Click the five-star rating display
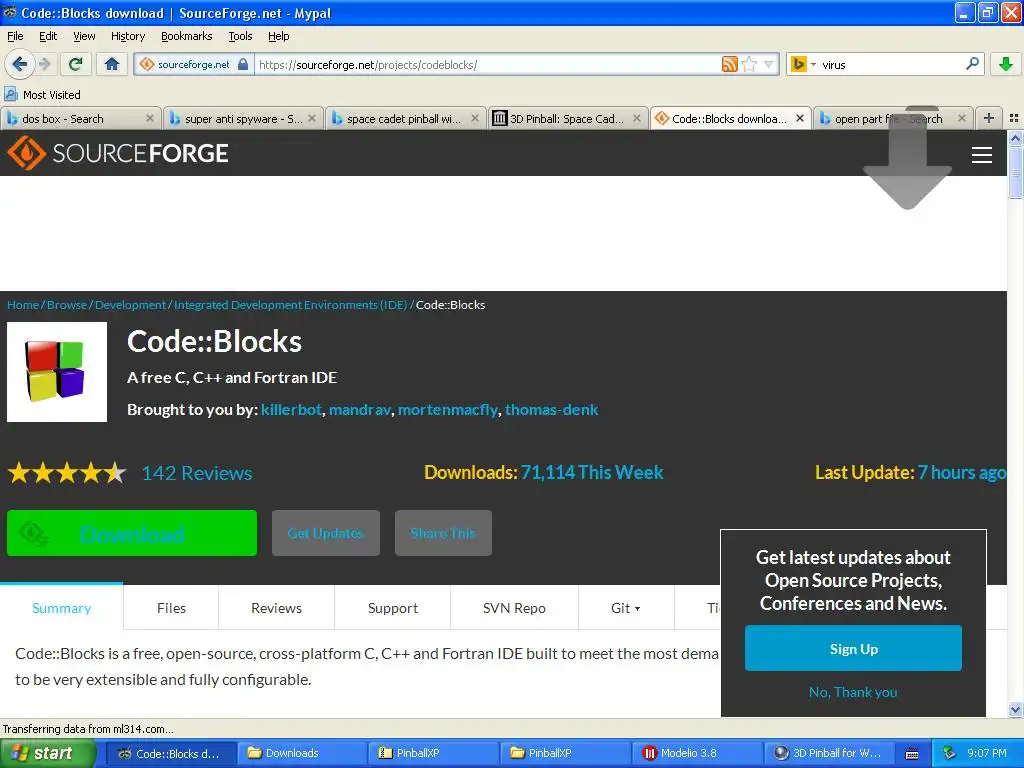This screenshot has width=1024, height=768. (x=67, y=472)
